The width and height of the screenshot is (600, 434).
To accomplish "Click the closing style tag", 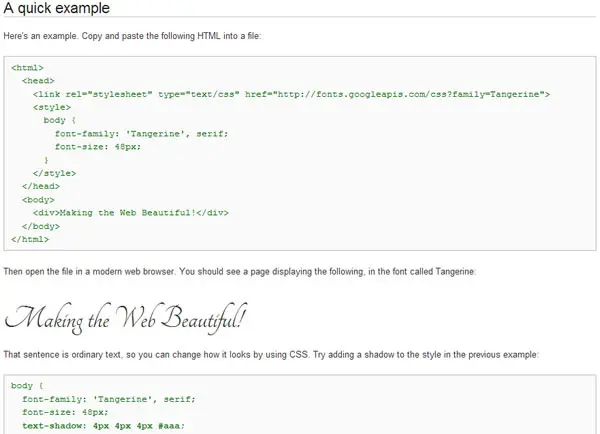I will coord(54,173).
